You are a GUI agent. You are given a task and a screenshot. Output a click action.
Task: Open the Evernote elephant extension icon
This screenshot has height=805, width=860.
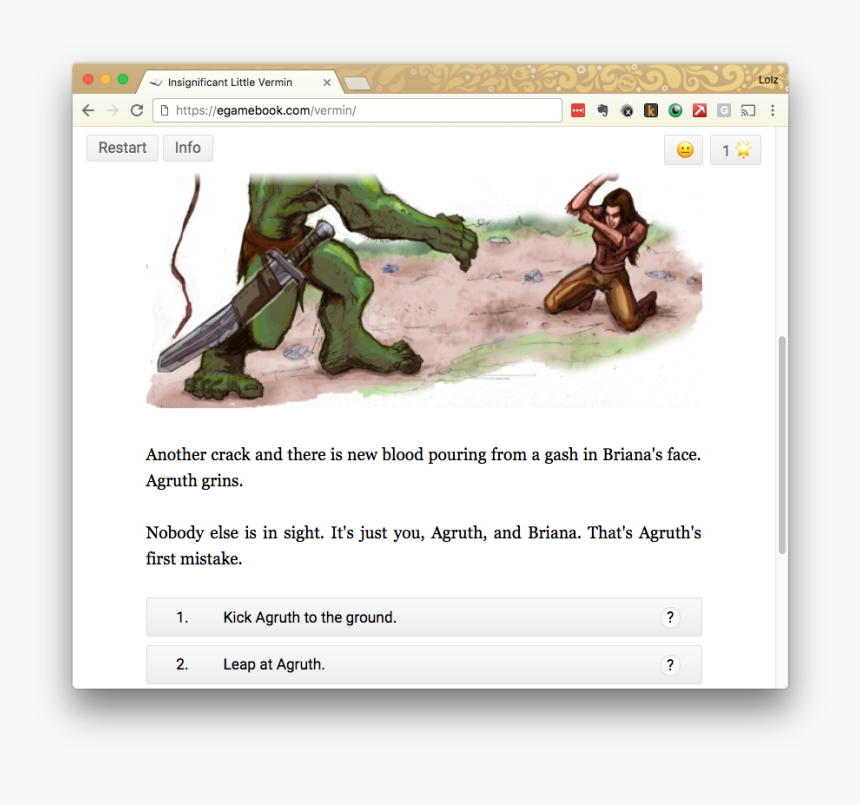[603, 110]
